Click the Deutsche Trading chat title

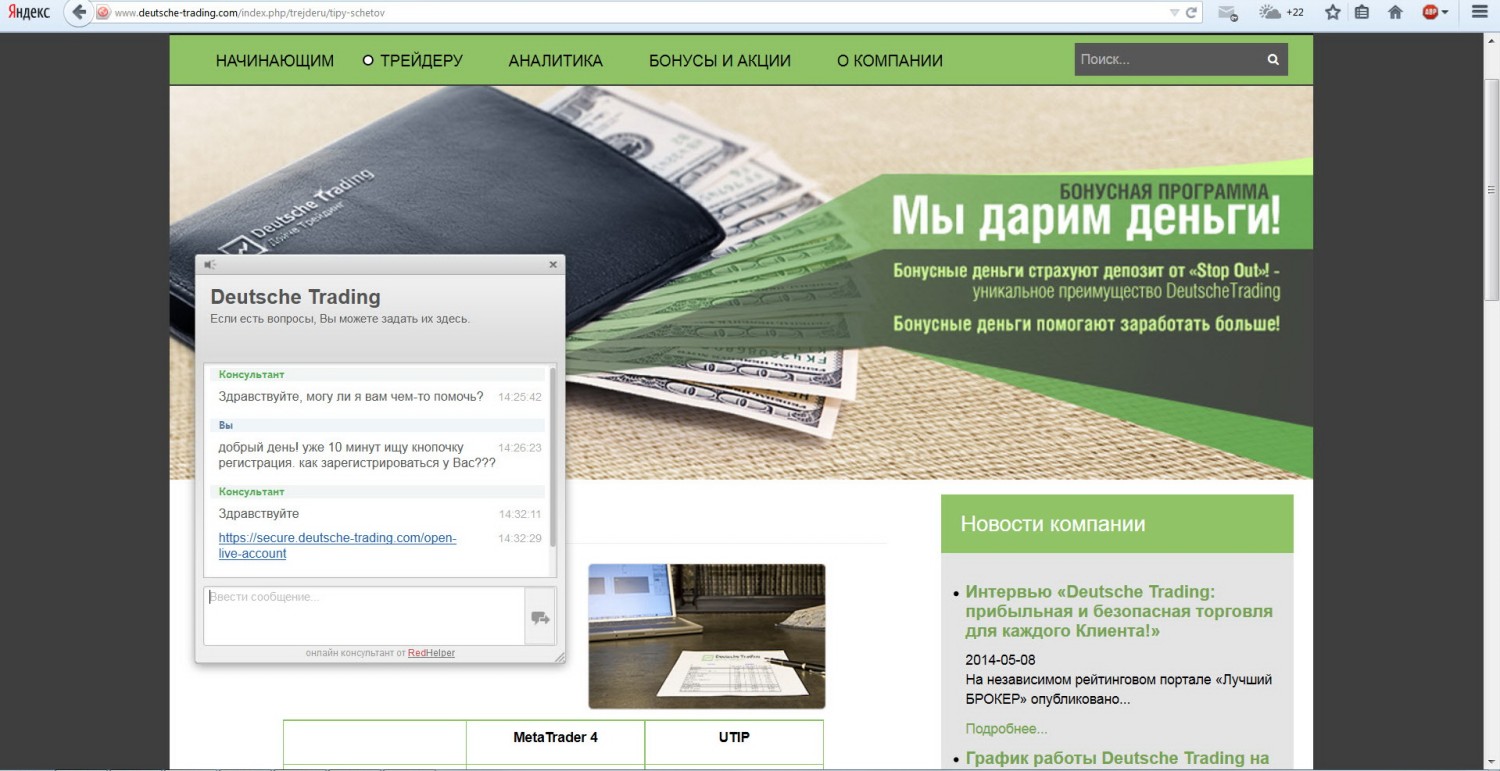coord(295,297)
